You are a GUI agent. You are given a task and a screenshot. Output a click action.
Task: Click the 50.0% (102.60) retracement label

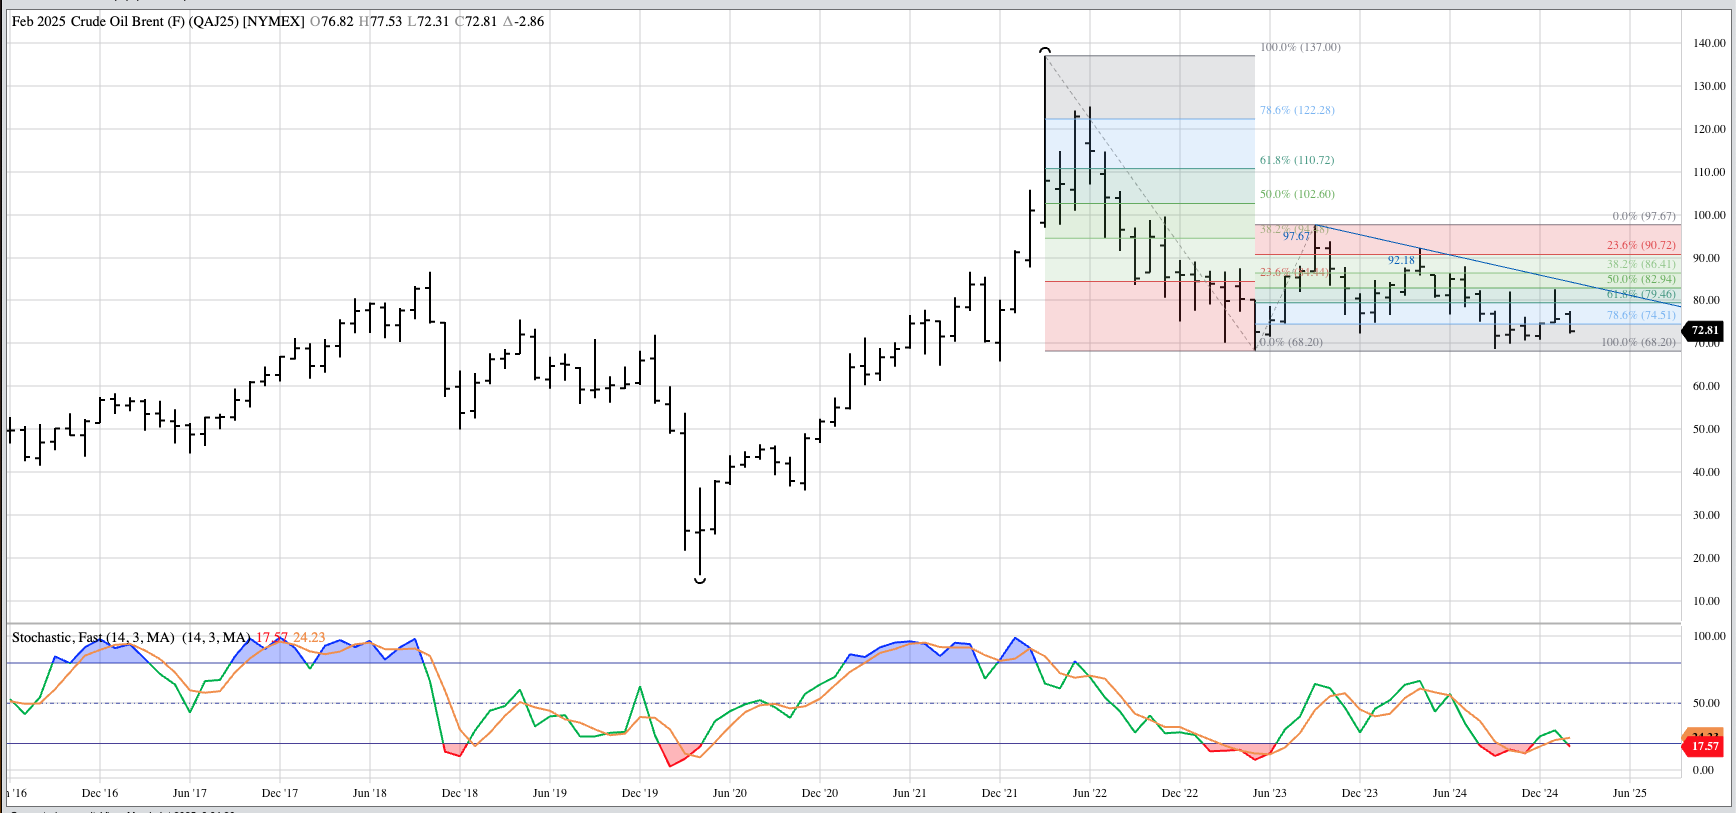(x=1297, y=194)
